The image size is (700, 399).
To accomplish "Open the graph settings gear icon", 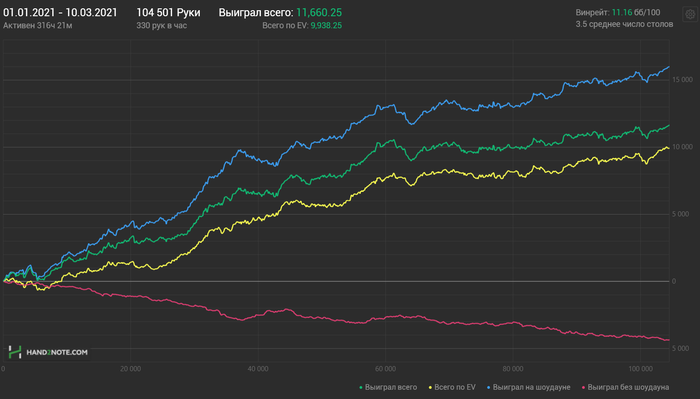I will pyautogui.click(x=690, y=14).
